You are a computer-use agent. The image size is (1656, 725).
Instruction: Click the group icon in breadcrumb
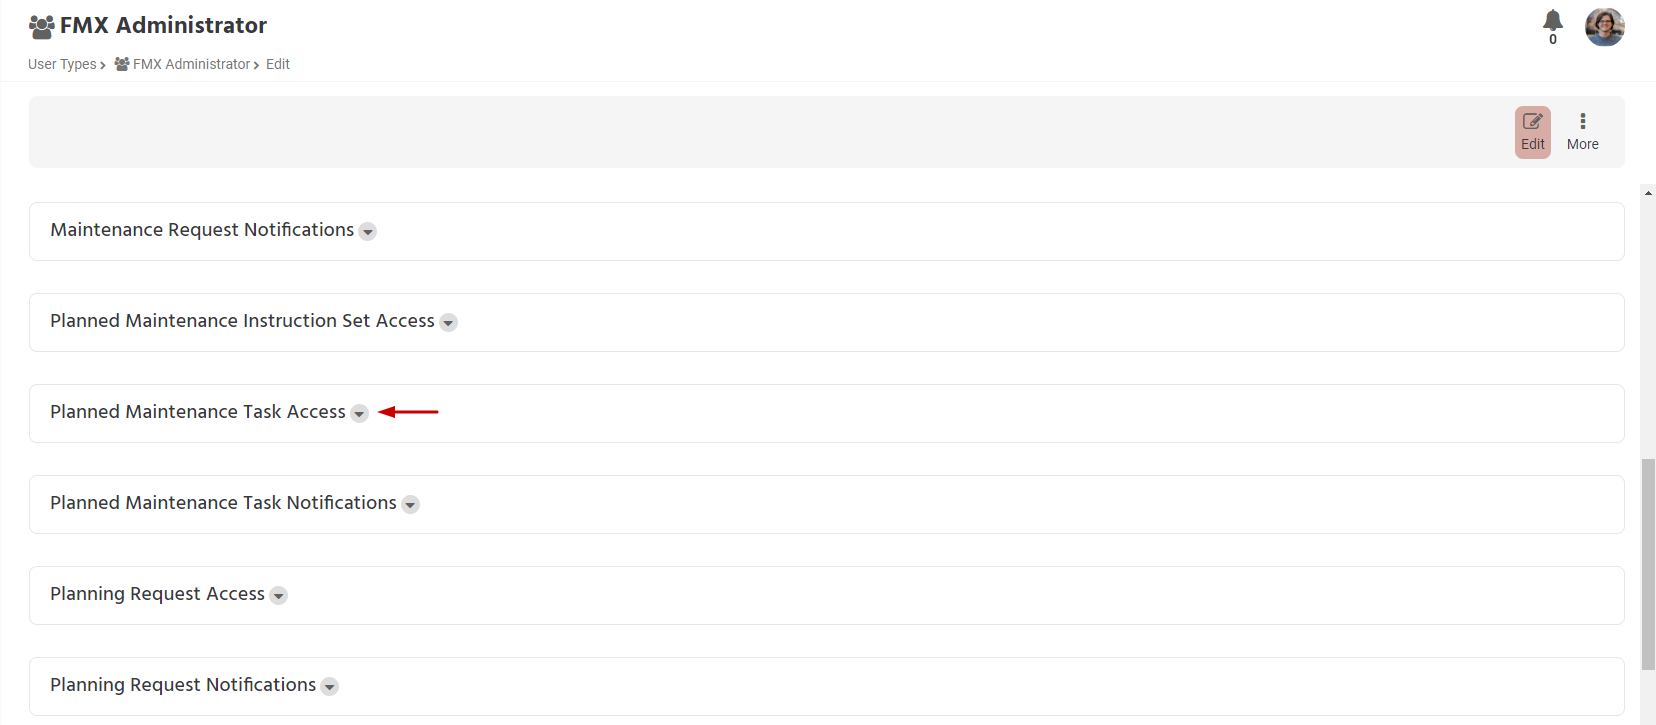[122, 64]
